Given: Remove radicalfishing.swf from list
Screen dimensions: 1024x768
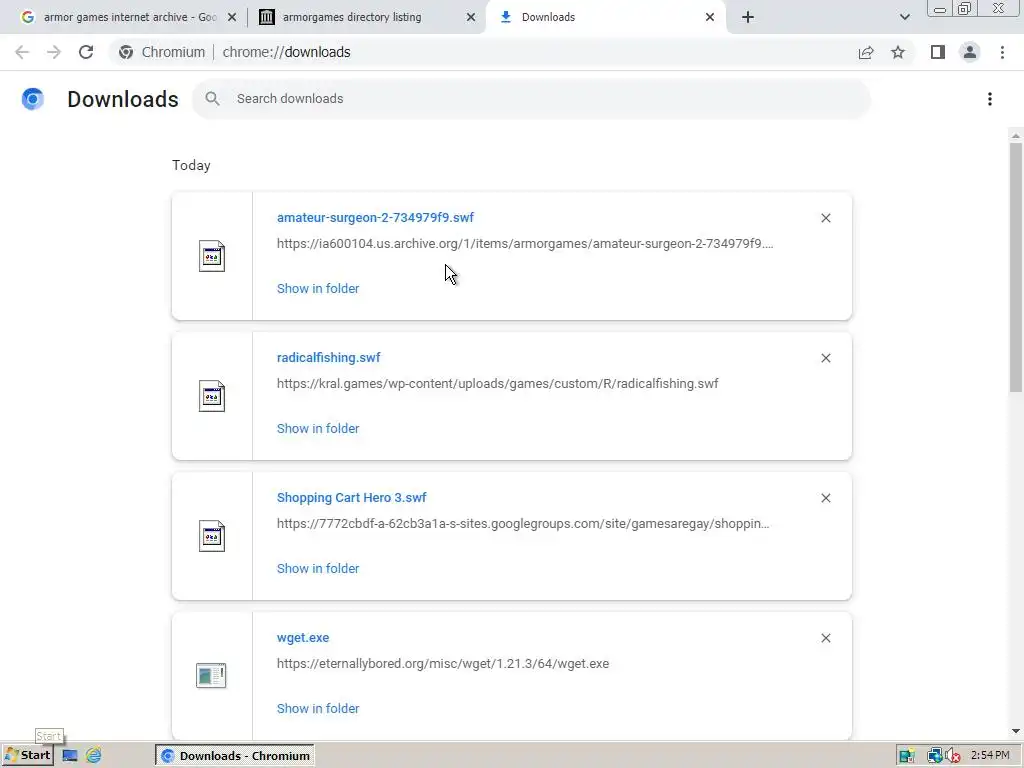Looking at the screenshot, I should coord(826,358).
